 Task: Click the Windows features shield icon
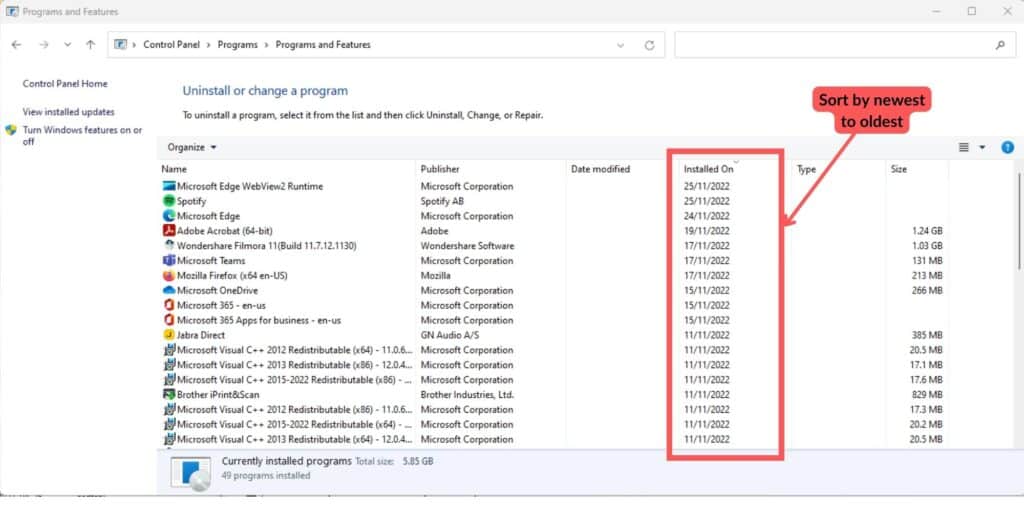11,130
